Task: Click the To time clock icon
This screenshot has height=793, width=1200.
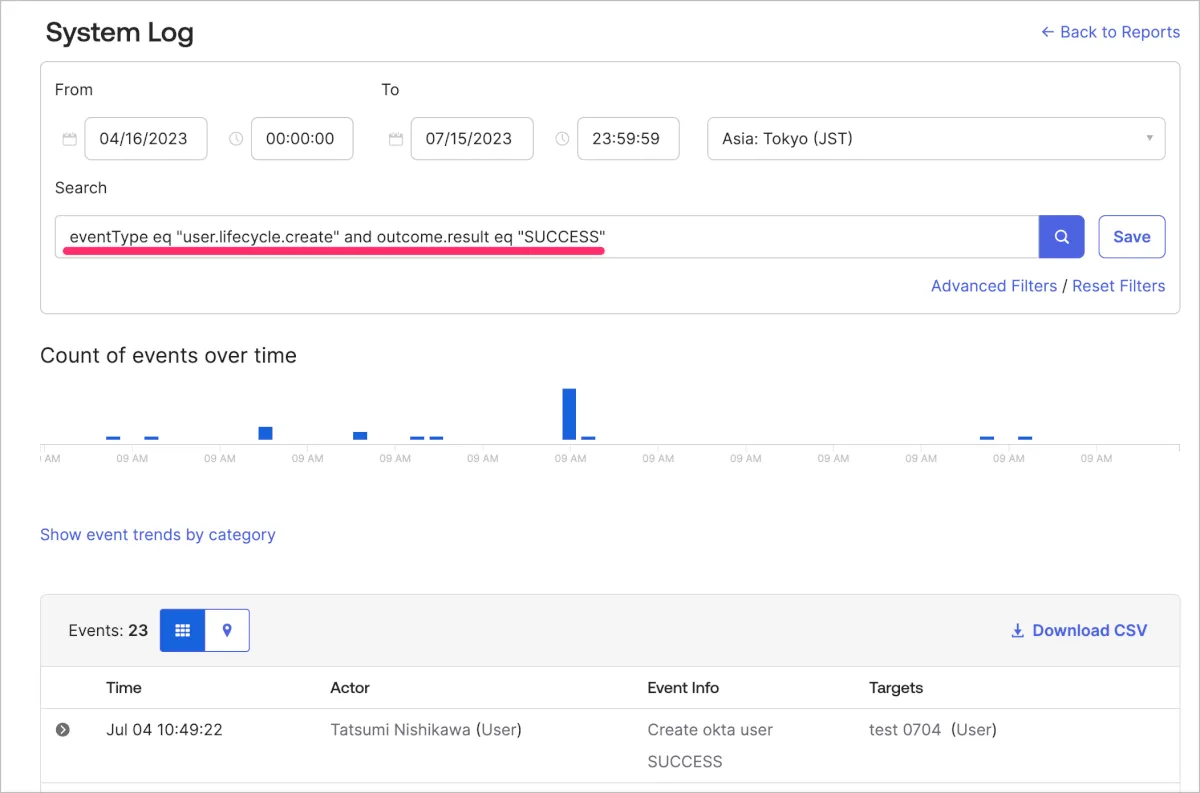Action: coord(562,139)
